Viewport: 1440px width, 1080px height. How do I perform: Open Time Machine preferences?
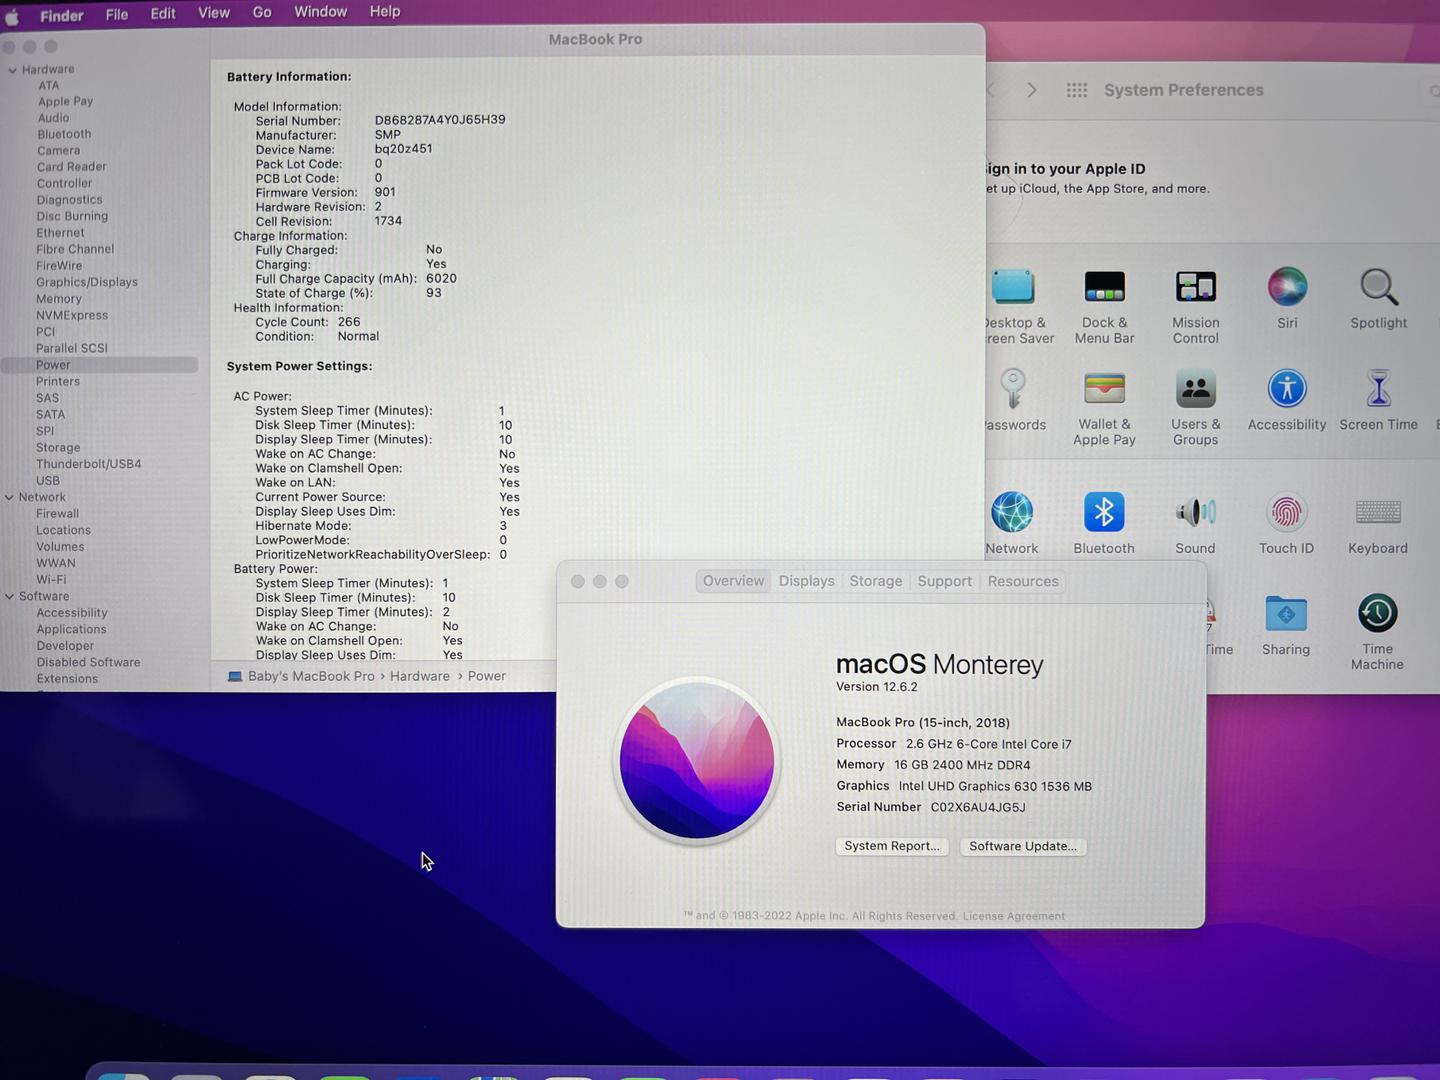point(1377,632)
